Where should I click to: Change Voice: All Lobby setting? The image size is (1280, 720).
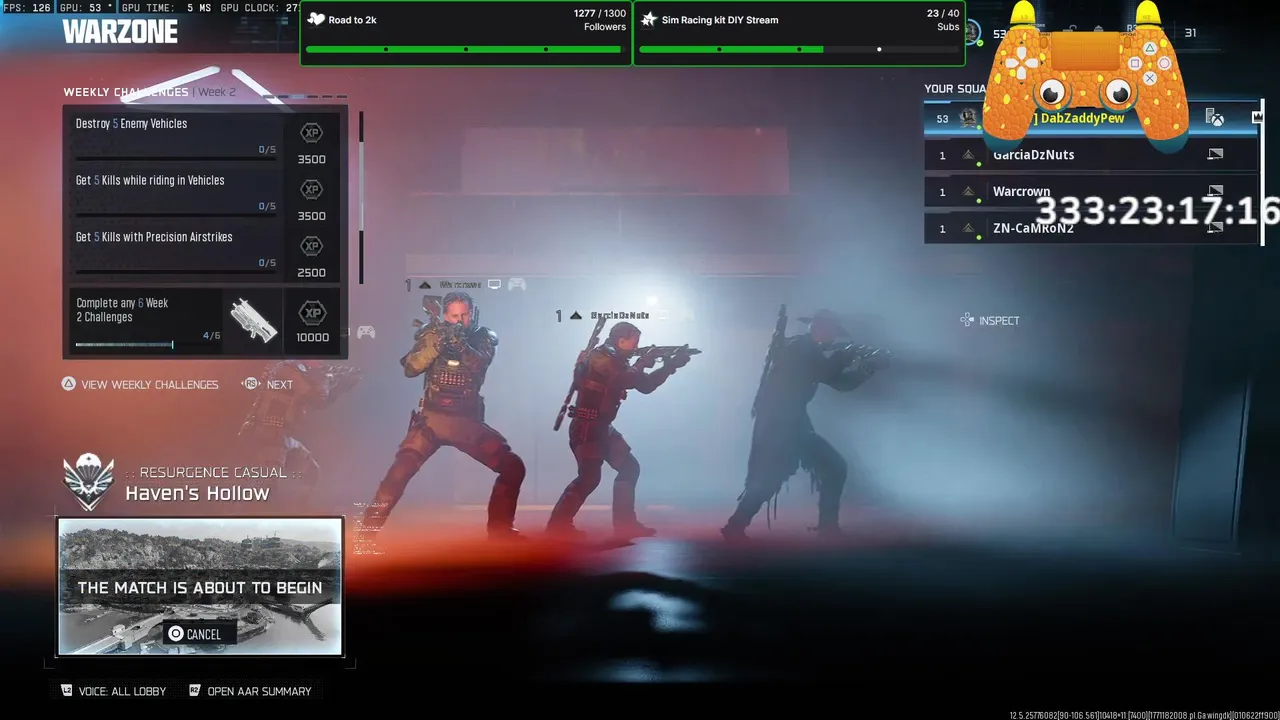(x=113, y=691)
